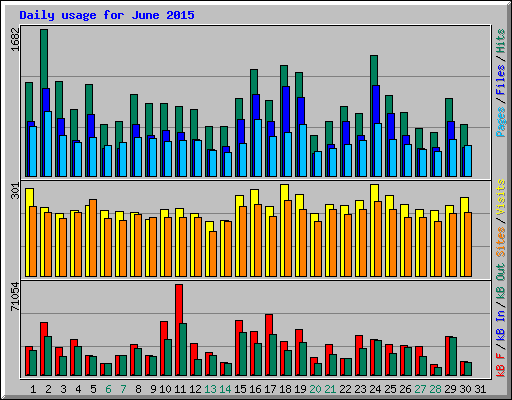Select green weekend day label 21
Viewport: 512px width, 400px height.
(x=330, y=389)
